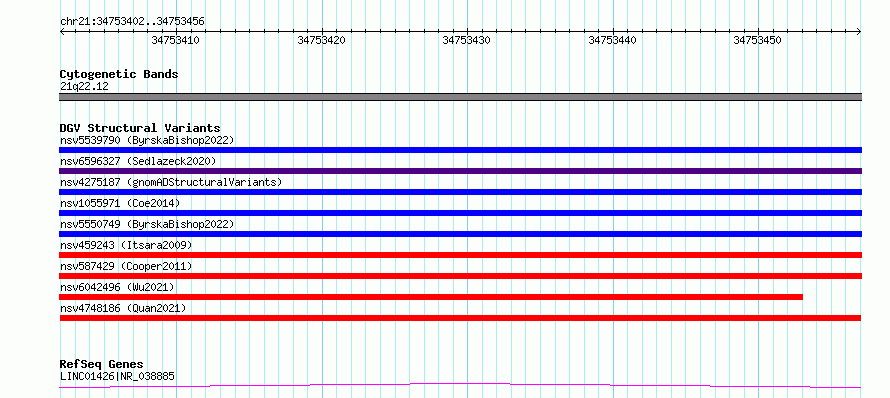Select the shorter red bar for nsv6042496
This screenshot has width=890, height=398.
click(431, 297)
